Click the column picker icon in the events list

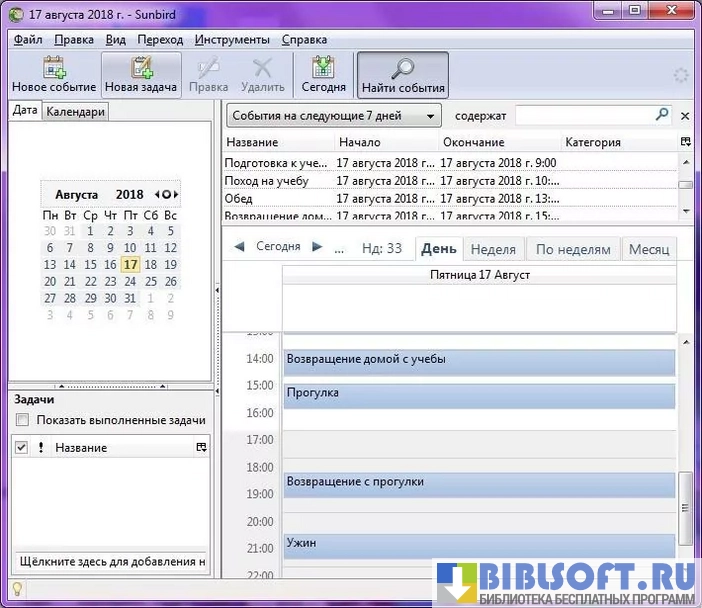click(685, 142)
